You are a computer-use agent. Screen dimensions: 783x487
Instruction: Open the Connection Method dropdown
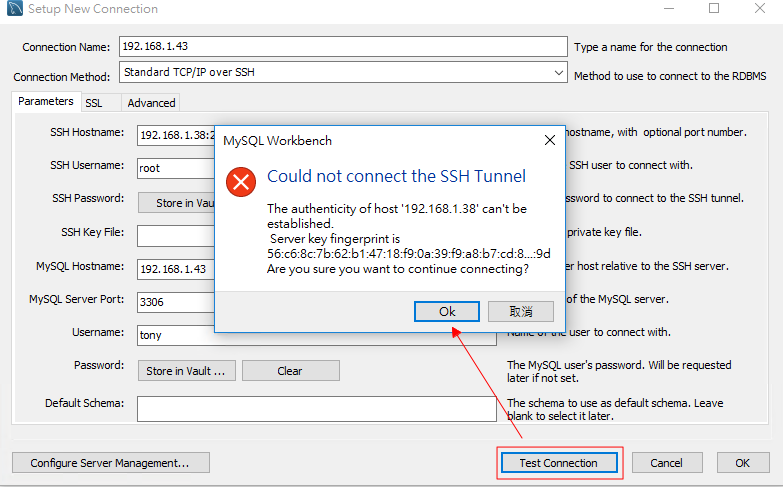(x=559, y=72)
